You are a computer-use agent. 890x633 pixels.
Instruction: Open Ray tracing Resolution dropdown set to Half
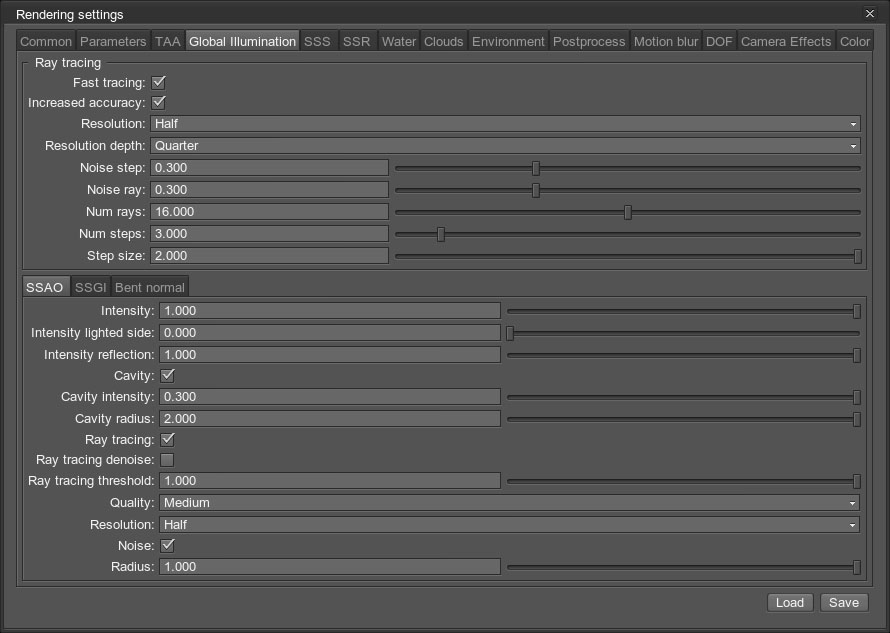pyautogui.click(x=505, y=124)
